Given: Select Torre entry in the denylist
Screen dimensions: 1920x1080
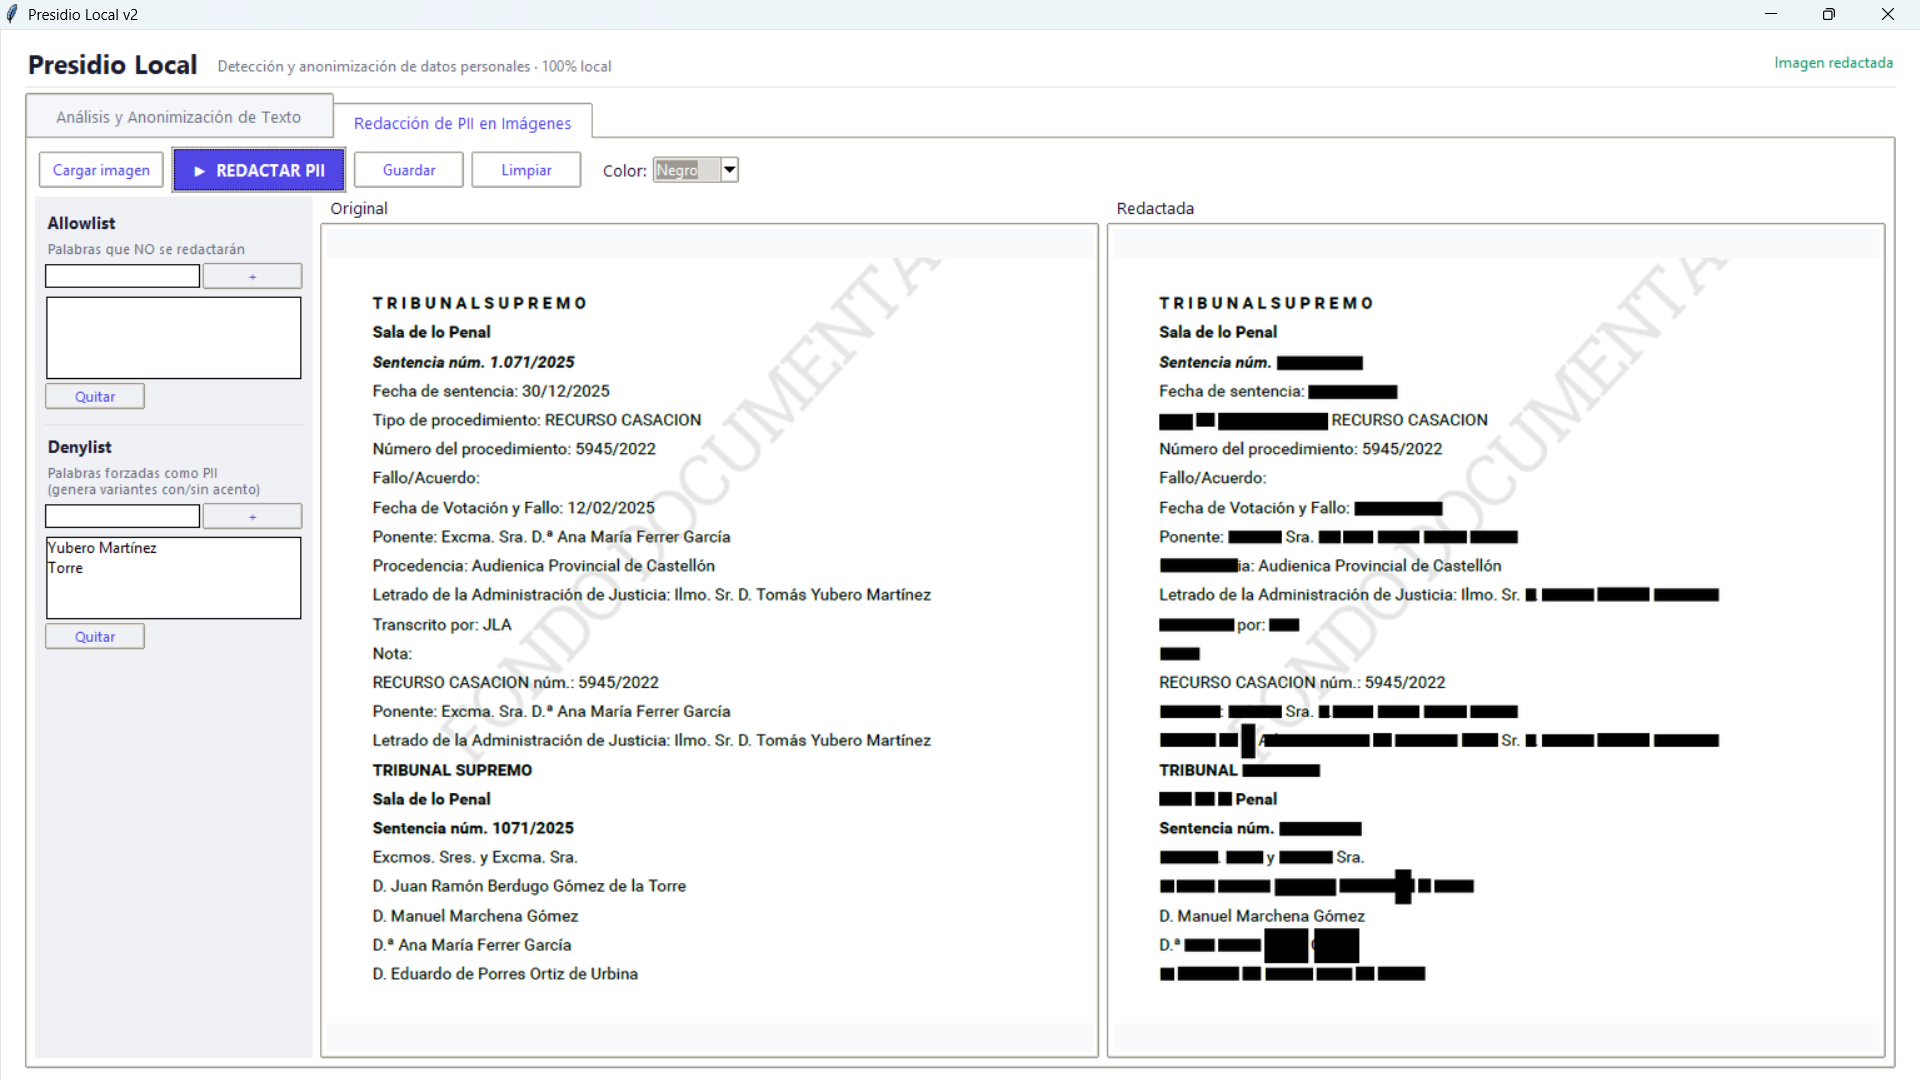Looking at the screenshot, I should tap(66, 568).
